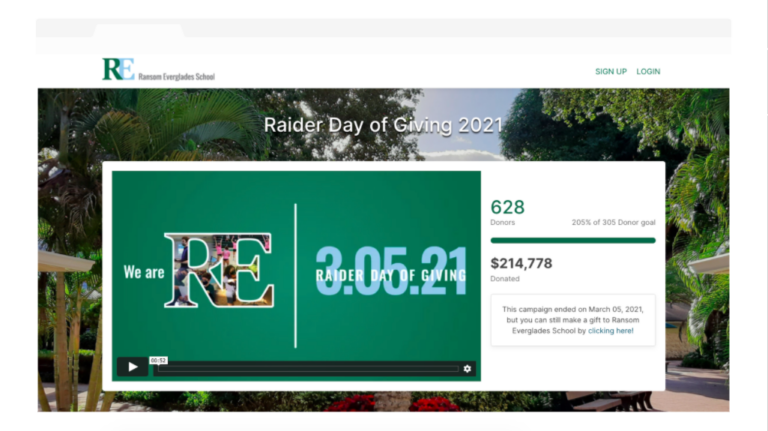The height and width of the screenshot is (431, 768).
Task: Click the "This campaign ended on March 05, 2021" notice
Action: (x=573, y=320)
